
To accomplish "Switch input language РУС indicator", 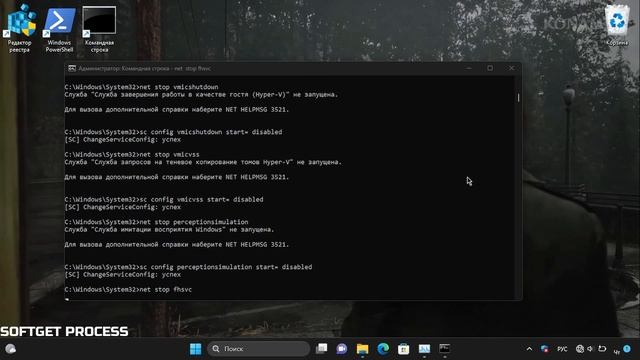I will (x=562, y=349).
